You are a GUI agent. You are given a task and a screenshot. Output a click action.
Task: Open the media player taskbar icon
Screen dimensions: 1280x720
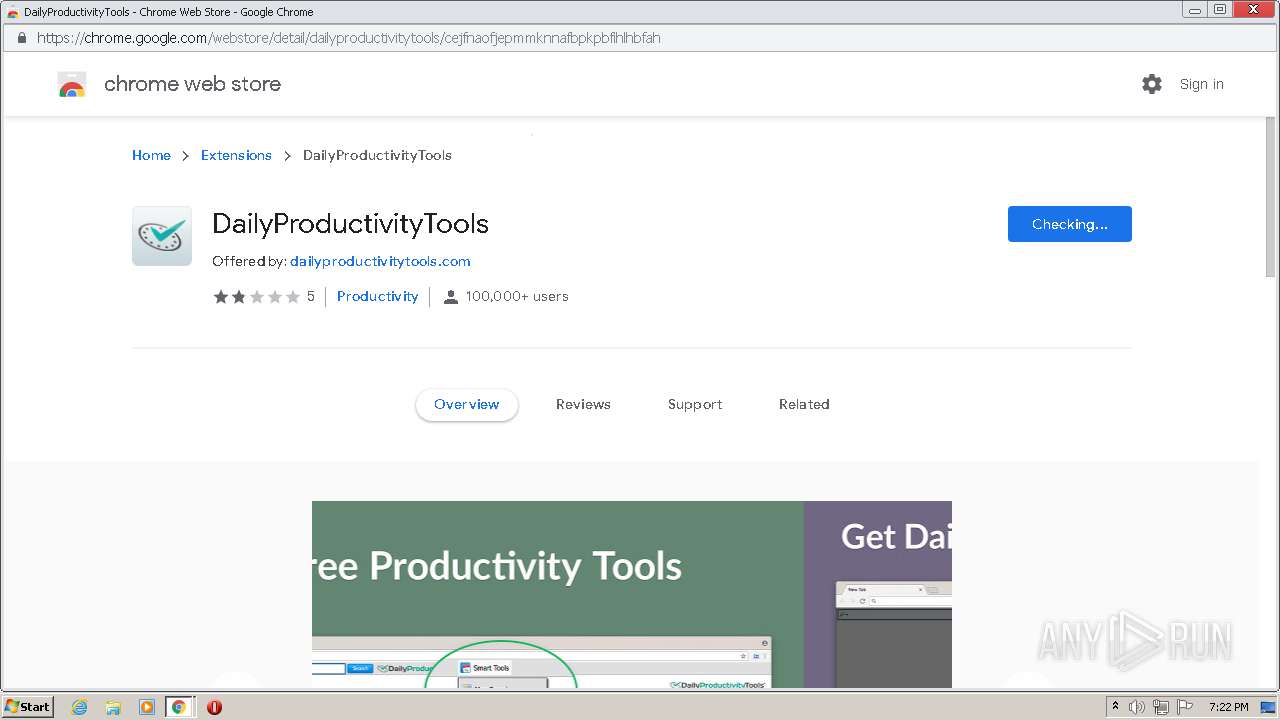pos(147,707)
